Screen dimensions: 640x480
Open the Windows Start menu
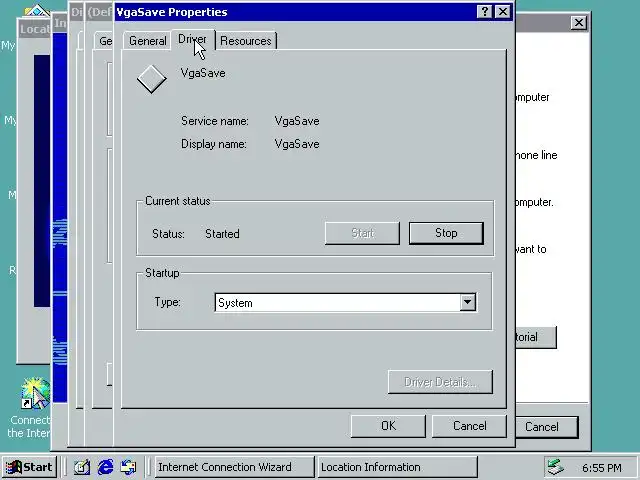(29, 467)
